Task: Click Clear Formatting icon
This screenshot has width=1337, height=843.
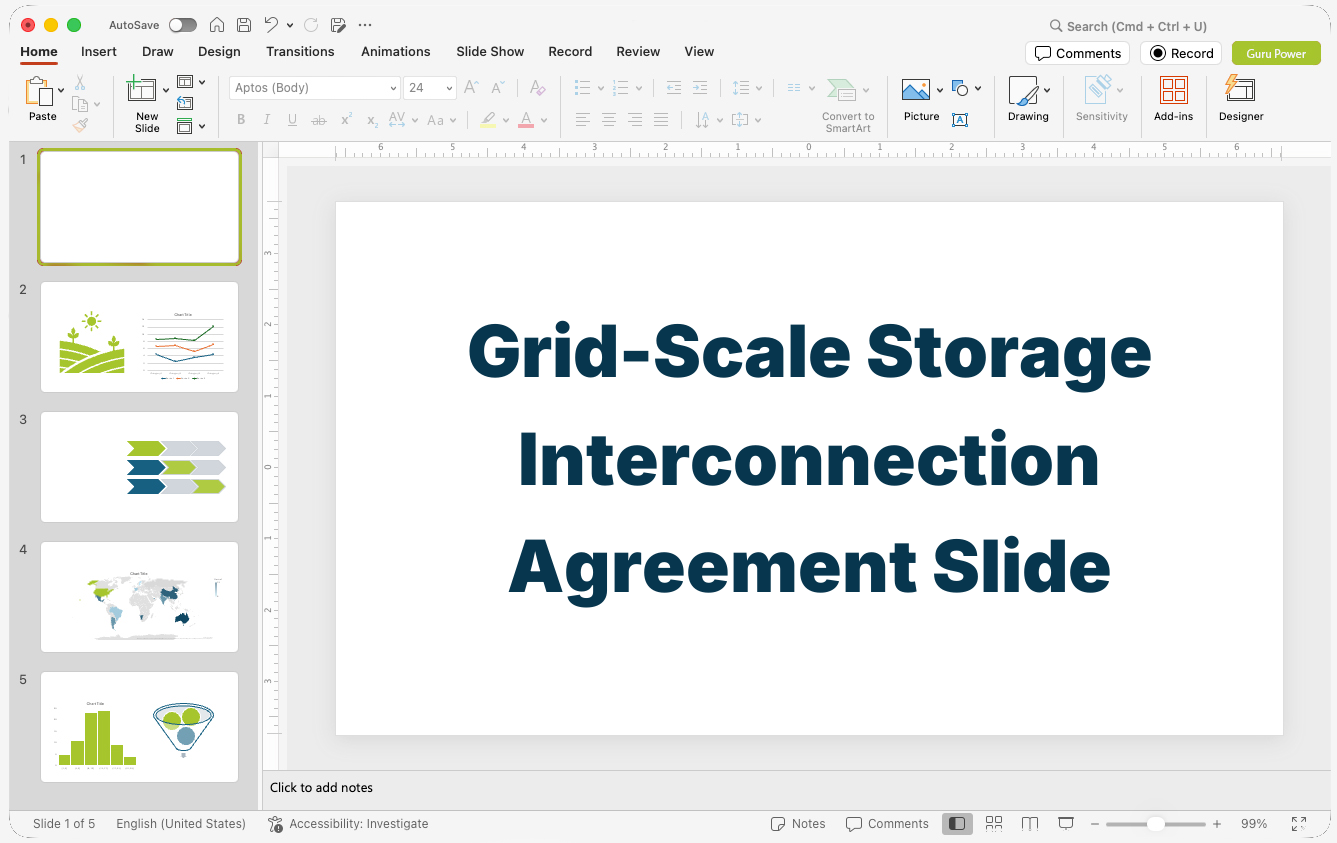Action: (x=537, y=88)
